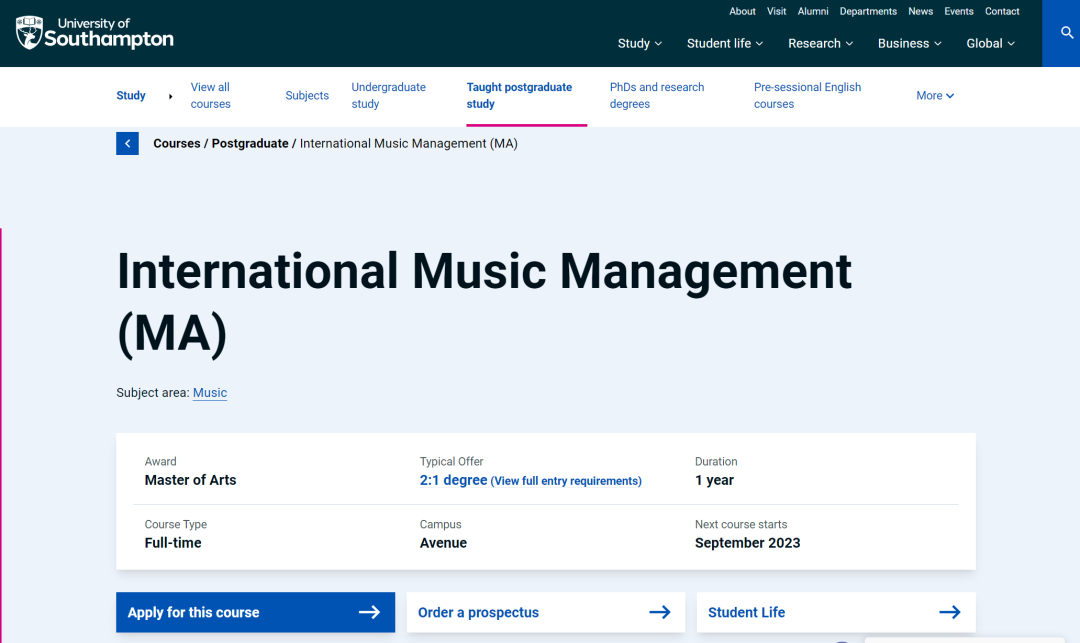The width and height of the screenshot is (1080, 643).
Task: Click the International Music Management (MA) breadcrumb text
Action: click(408, 143)
